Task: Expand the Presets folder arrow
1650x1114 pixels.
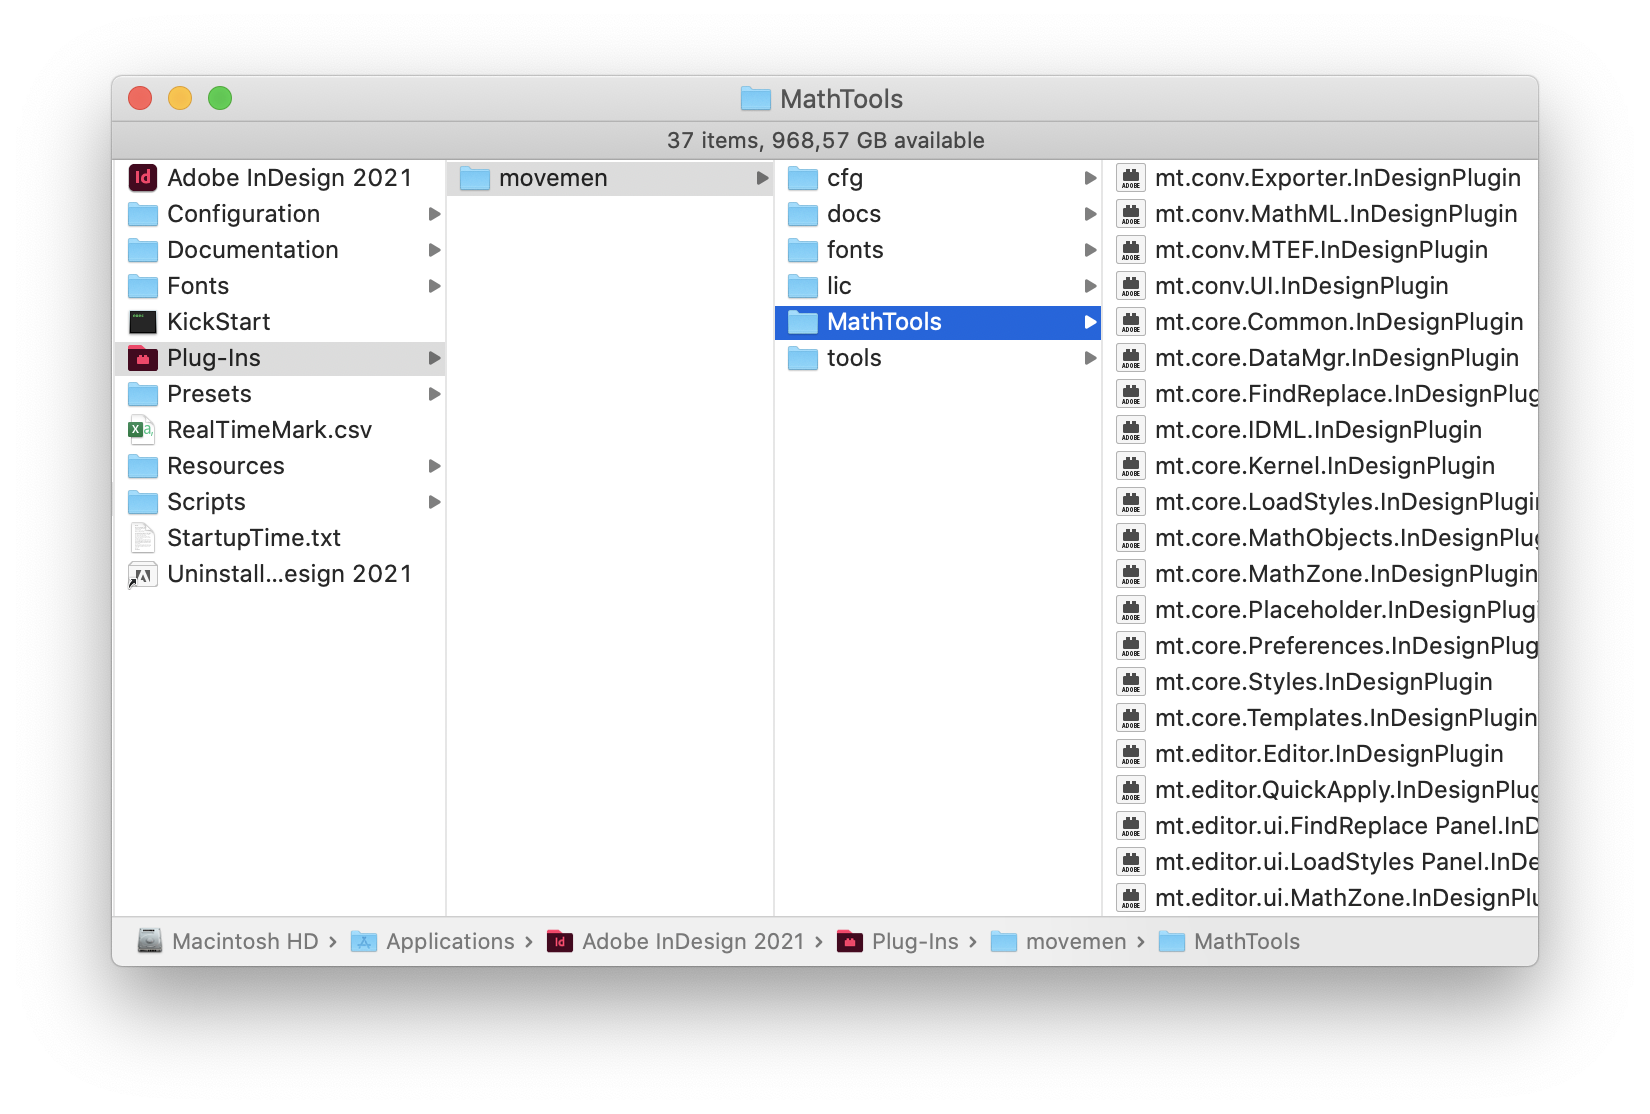Action: tap(434, 394)
